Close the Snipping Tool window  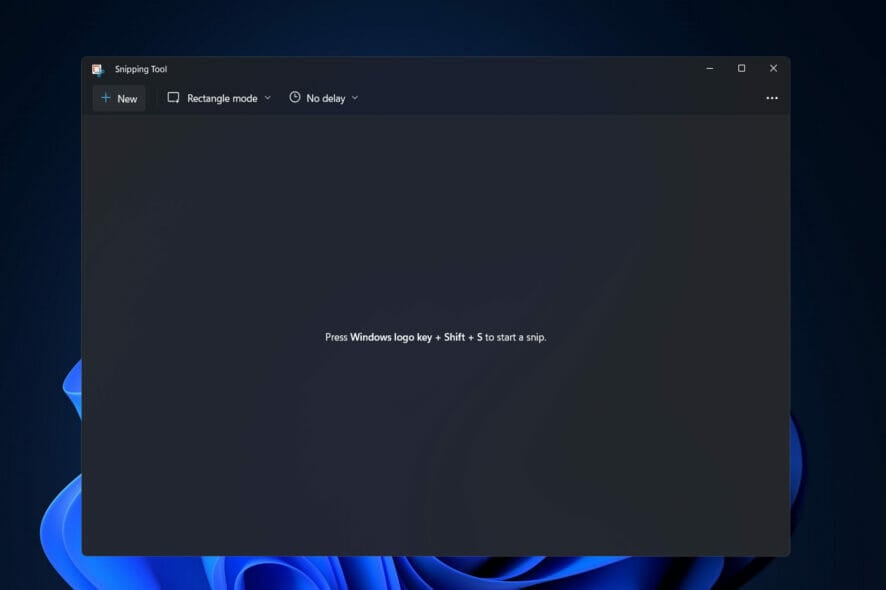point(774,68)
